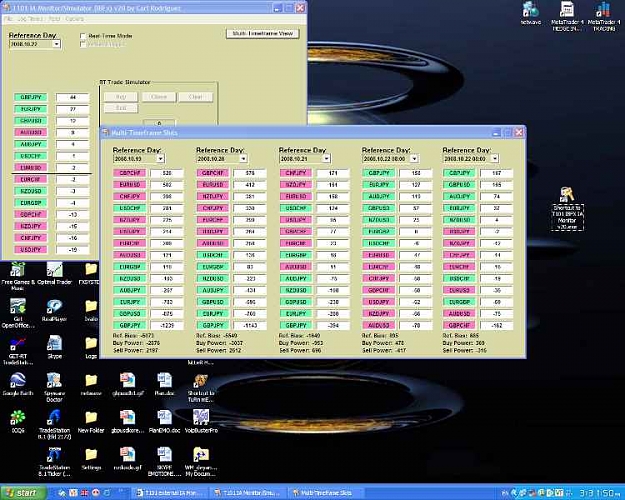This screenshot has height=500, width=625.
Task: Enable the Real-Time Mode checkbox
Action: click(x=83, y=36)
